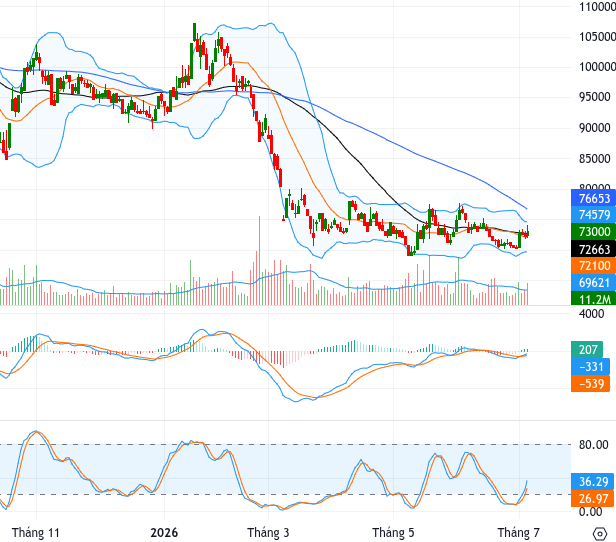
Task: Select the 73000 last price label
Action: (x=593, y=231)
